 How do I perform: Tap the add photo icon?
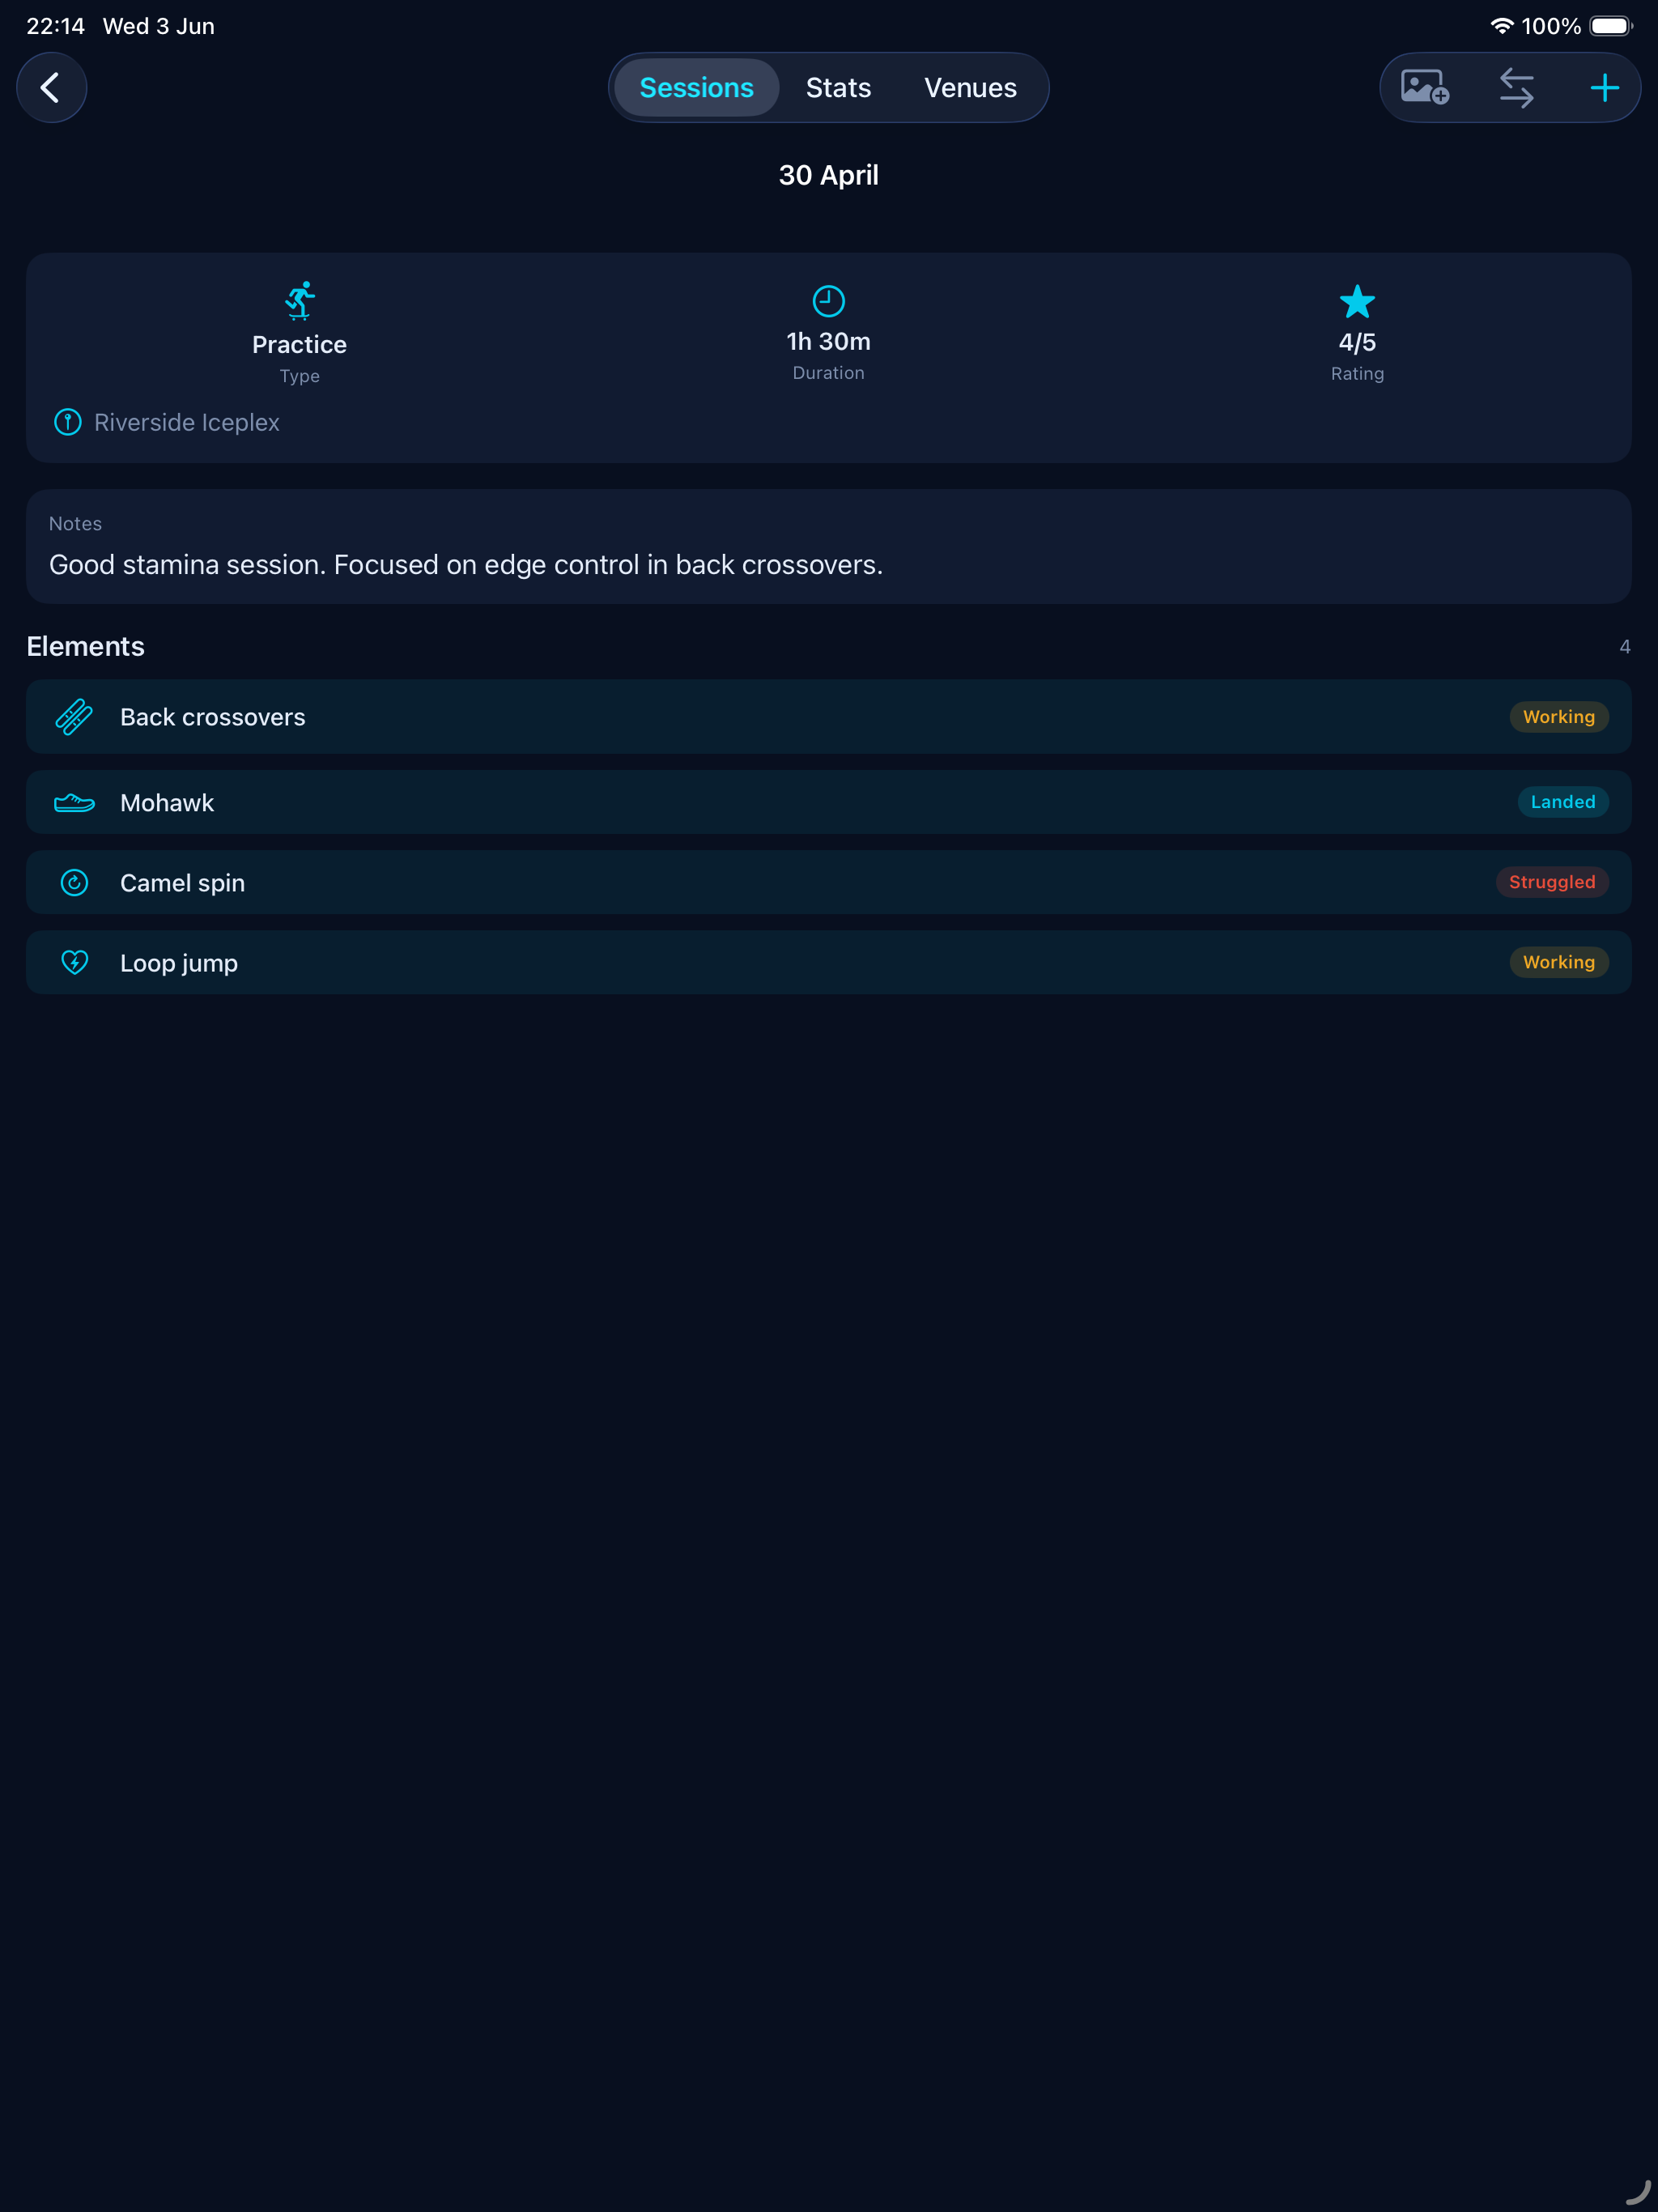(x=1425, y=88)
